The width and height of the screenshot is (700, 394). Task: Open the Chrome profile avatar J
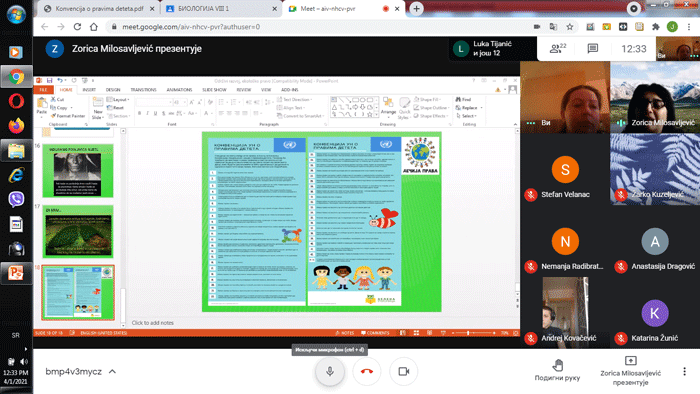pyautogui.click(x=672, y=27)
